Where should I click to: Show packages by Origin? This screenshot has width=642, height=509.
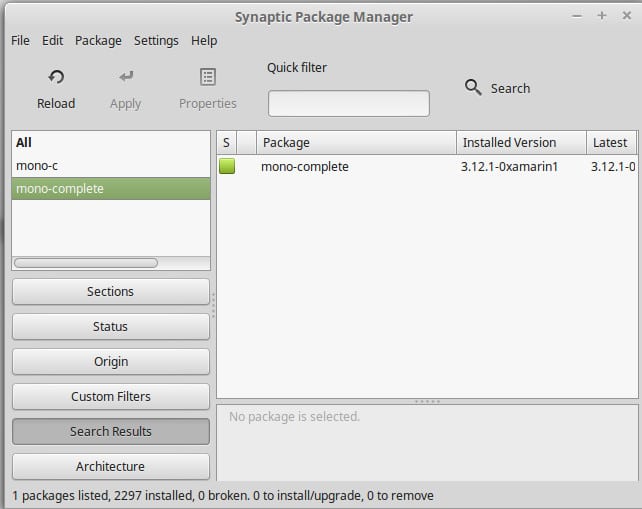(110, 362)
